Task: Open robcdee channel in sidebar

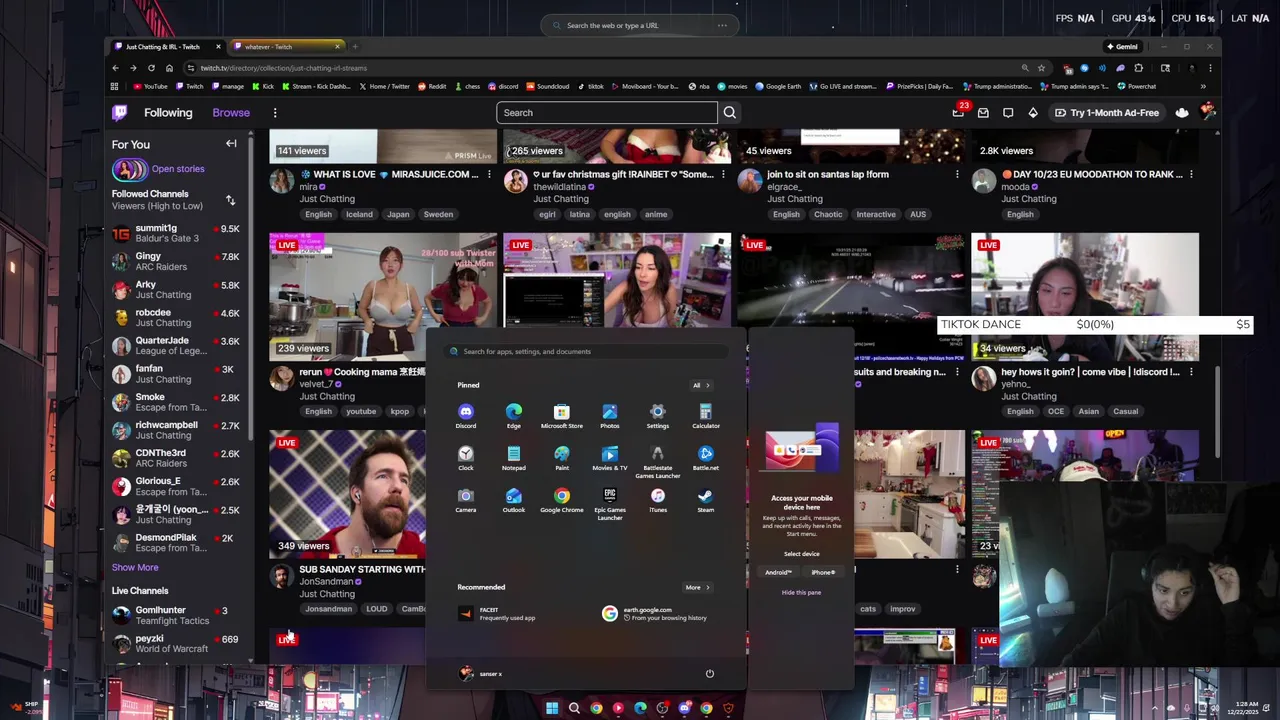Action: (175, 317)
